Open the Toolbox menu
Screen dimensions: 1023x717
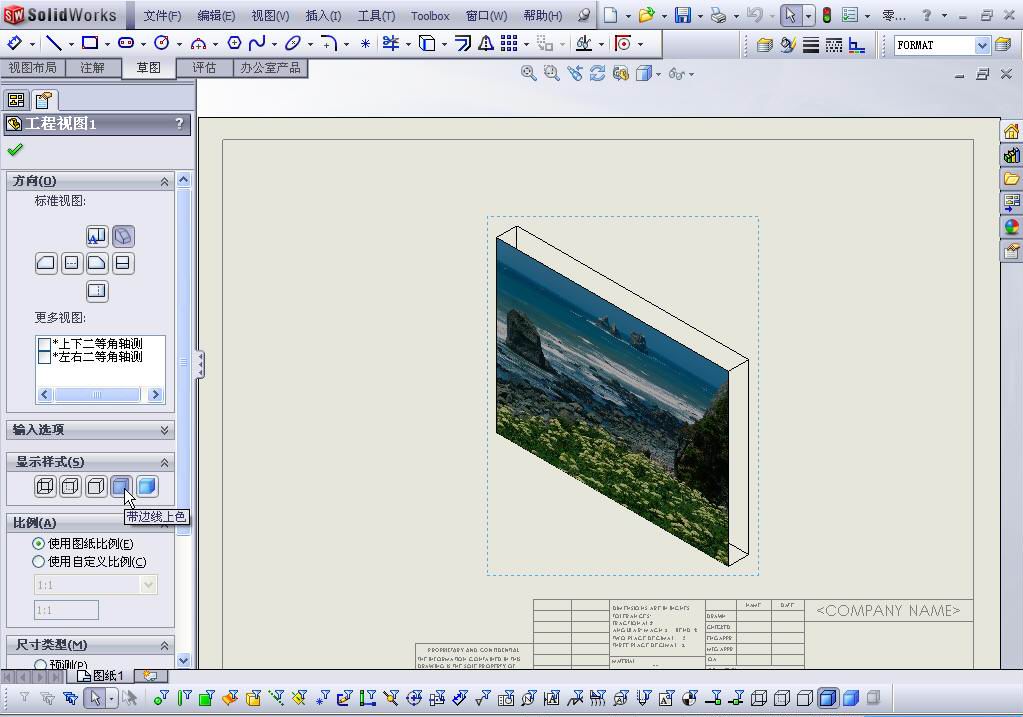(x=430, y=16)
